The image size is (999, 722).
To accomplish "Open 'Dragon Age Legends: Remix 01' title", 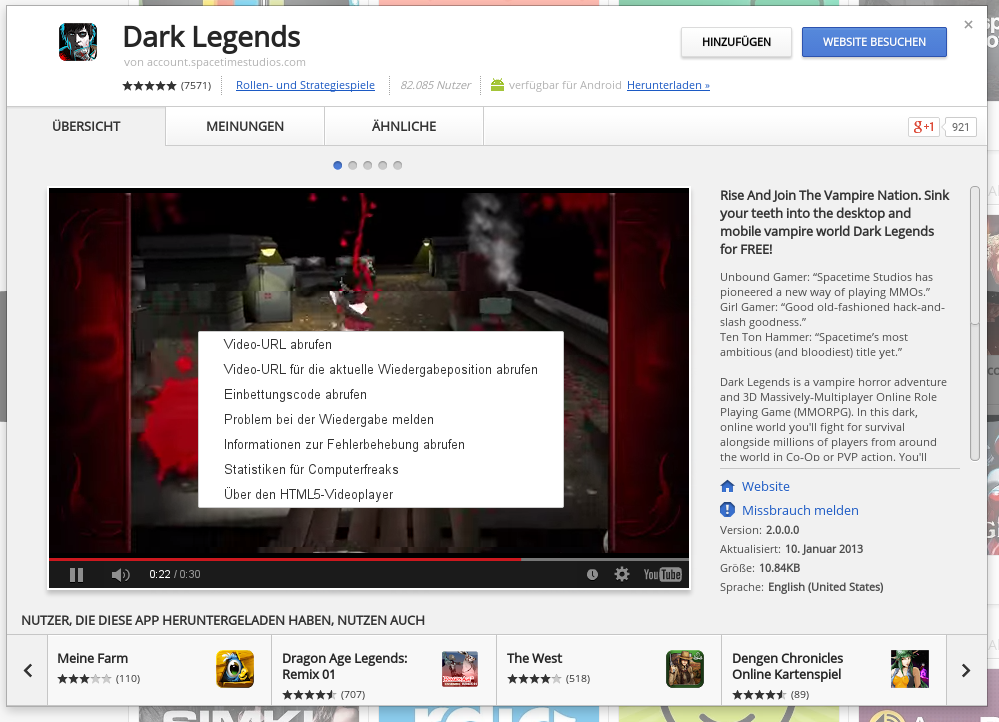I will [345, 667].
